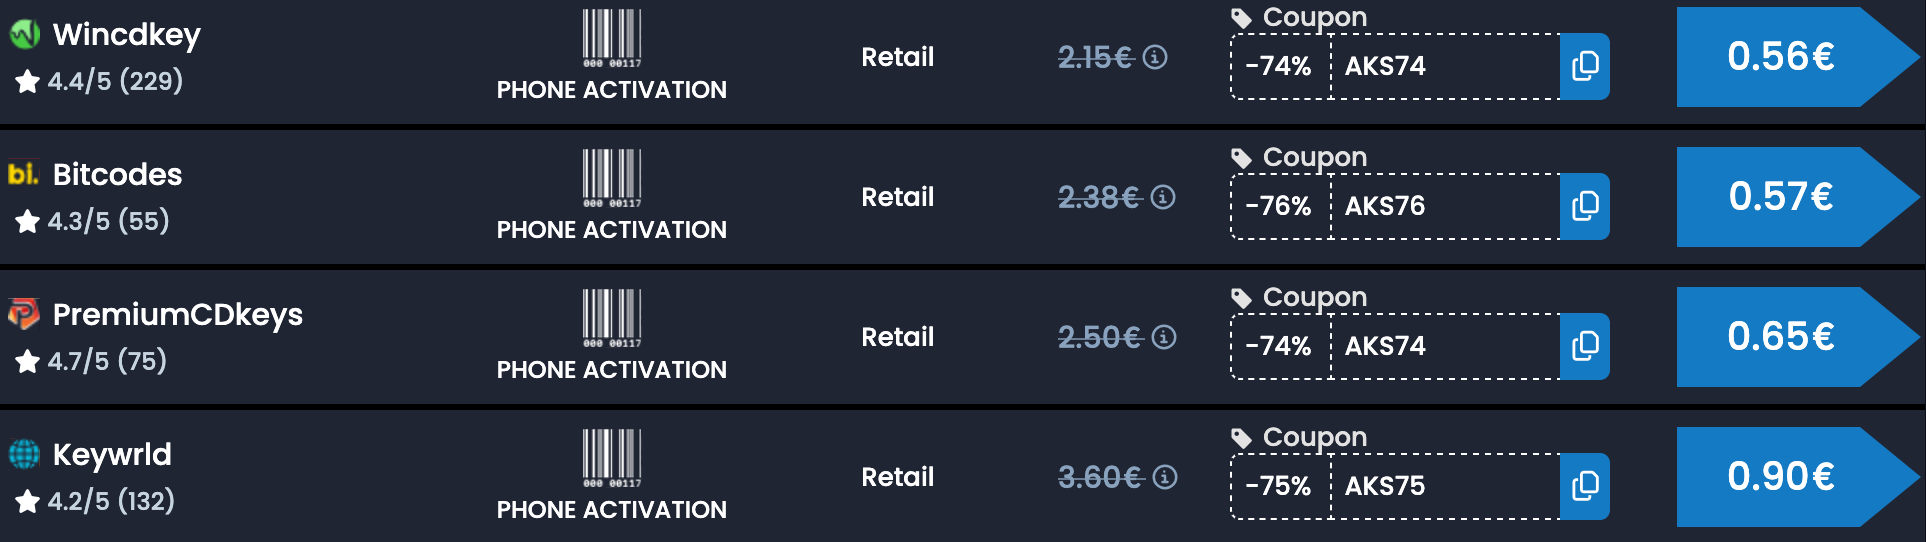The width and height of the screenshot is (1926, 542).
Task: Buy from Wincdkey for 0.56€
Action: point(1781,57)
